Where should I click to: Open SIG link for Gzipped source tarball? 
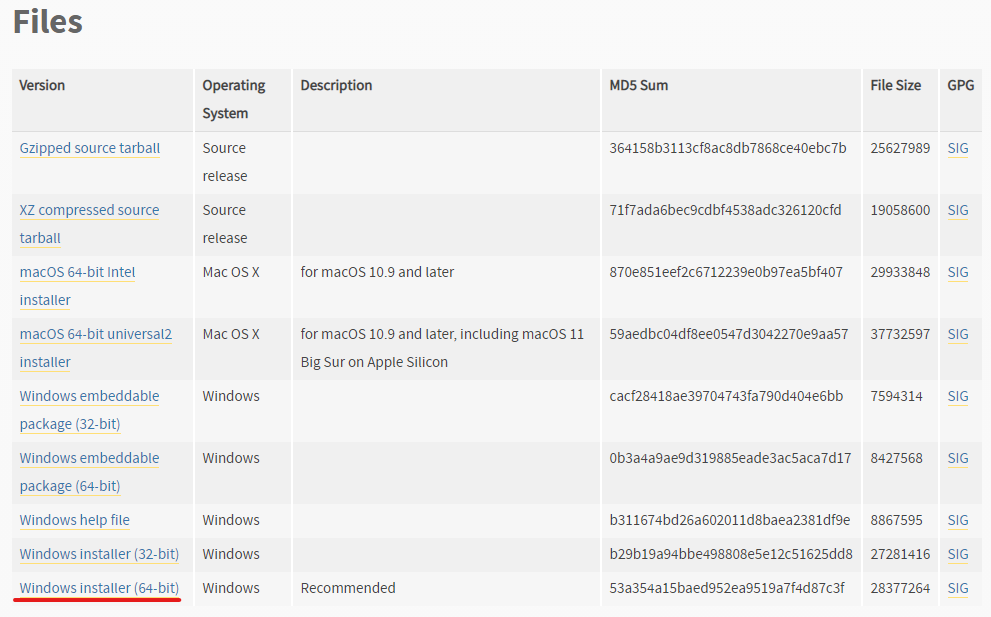(x=958, y=148)
